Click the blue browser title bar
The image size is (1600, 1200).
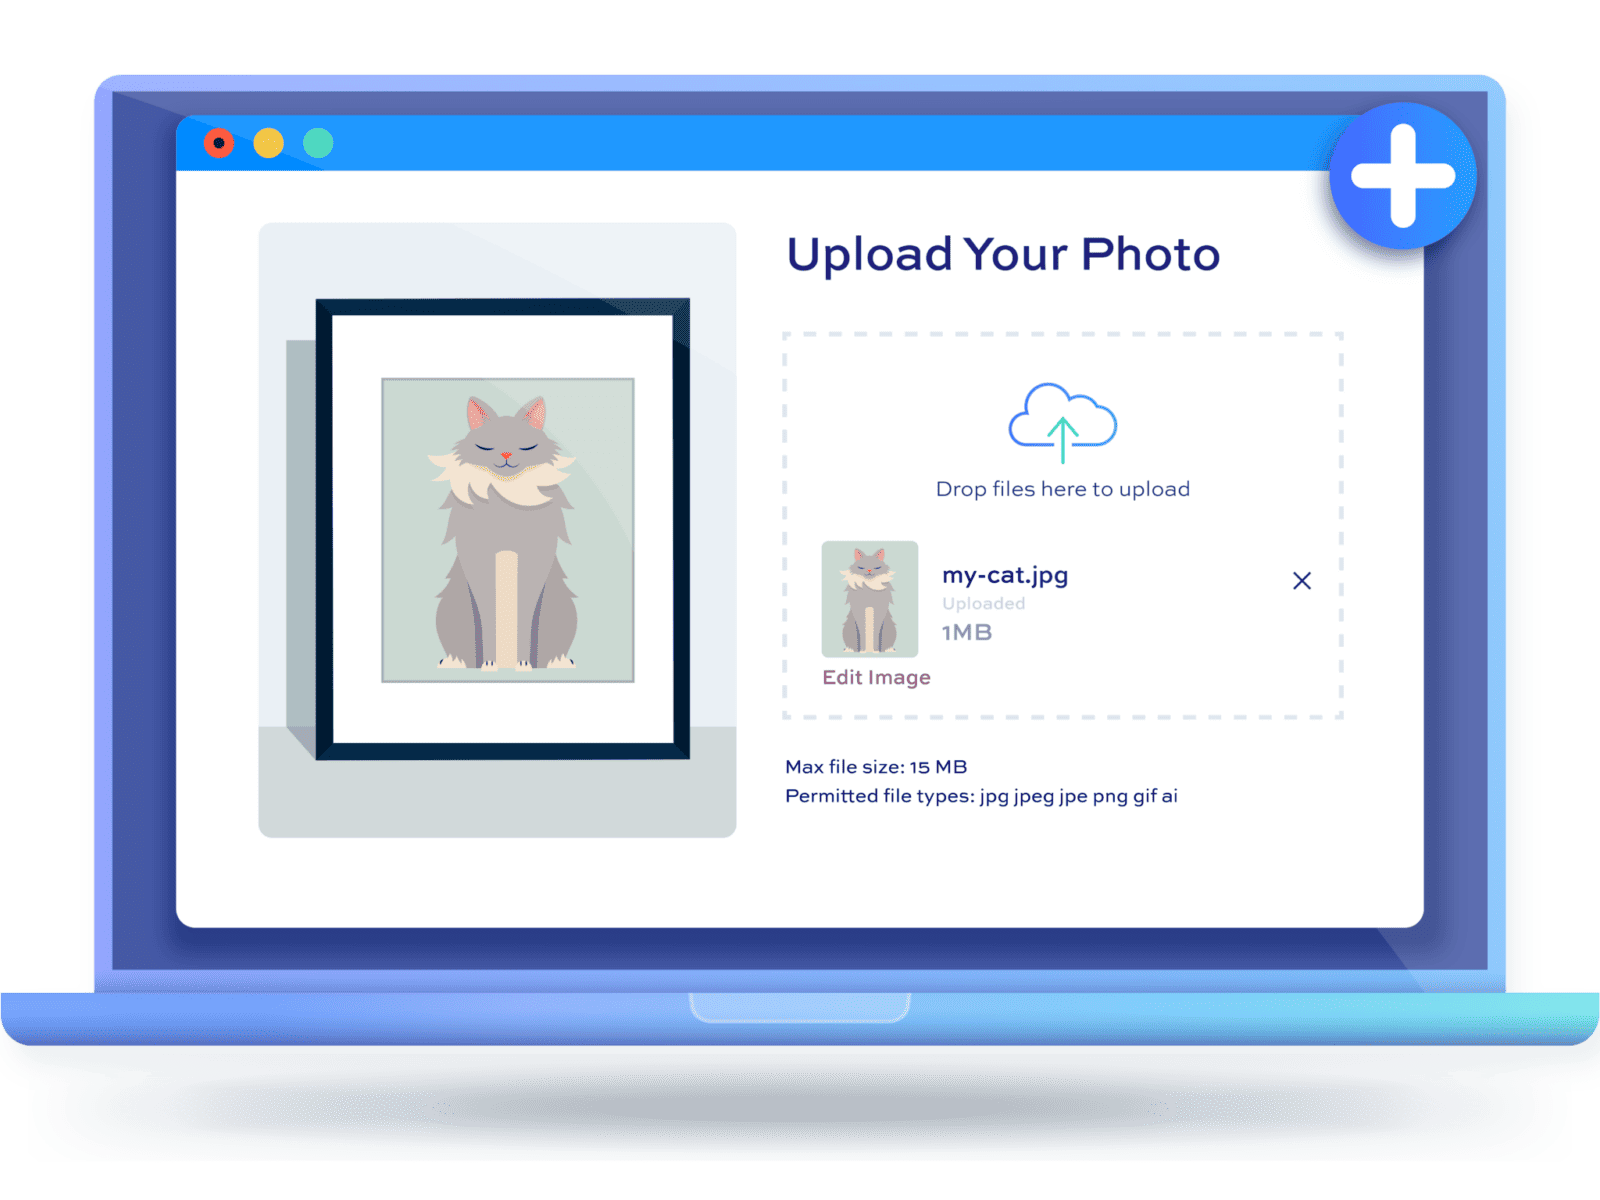point(800,143)
